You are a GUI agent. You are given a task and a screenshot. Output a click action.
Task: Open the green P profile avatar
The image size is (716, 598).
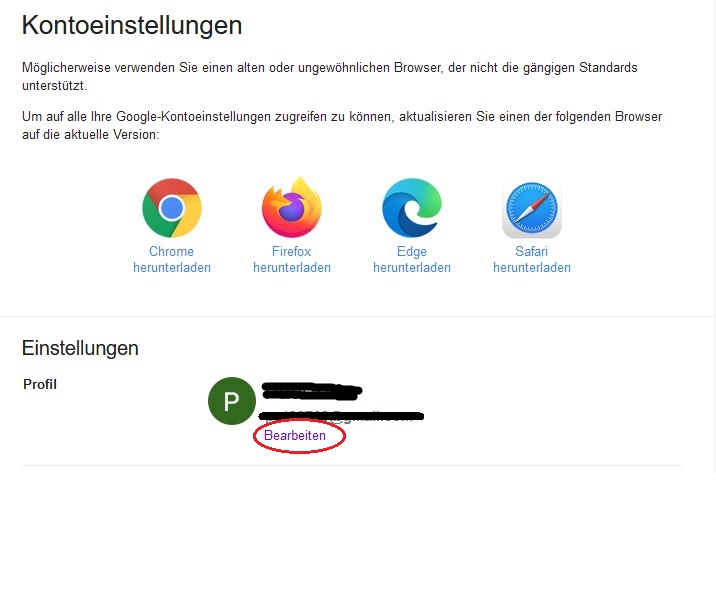(x=232, y=401)
